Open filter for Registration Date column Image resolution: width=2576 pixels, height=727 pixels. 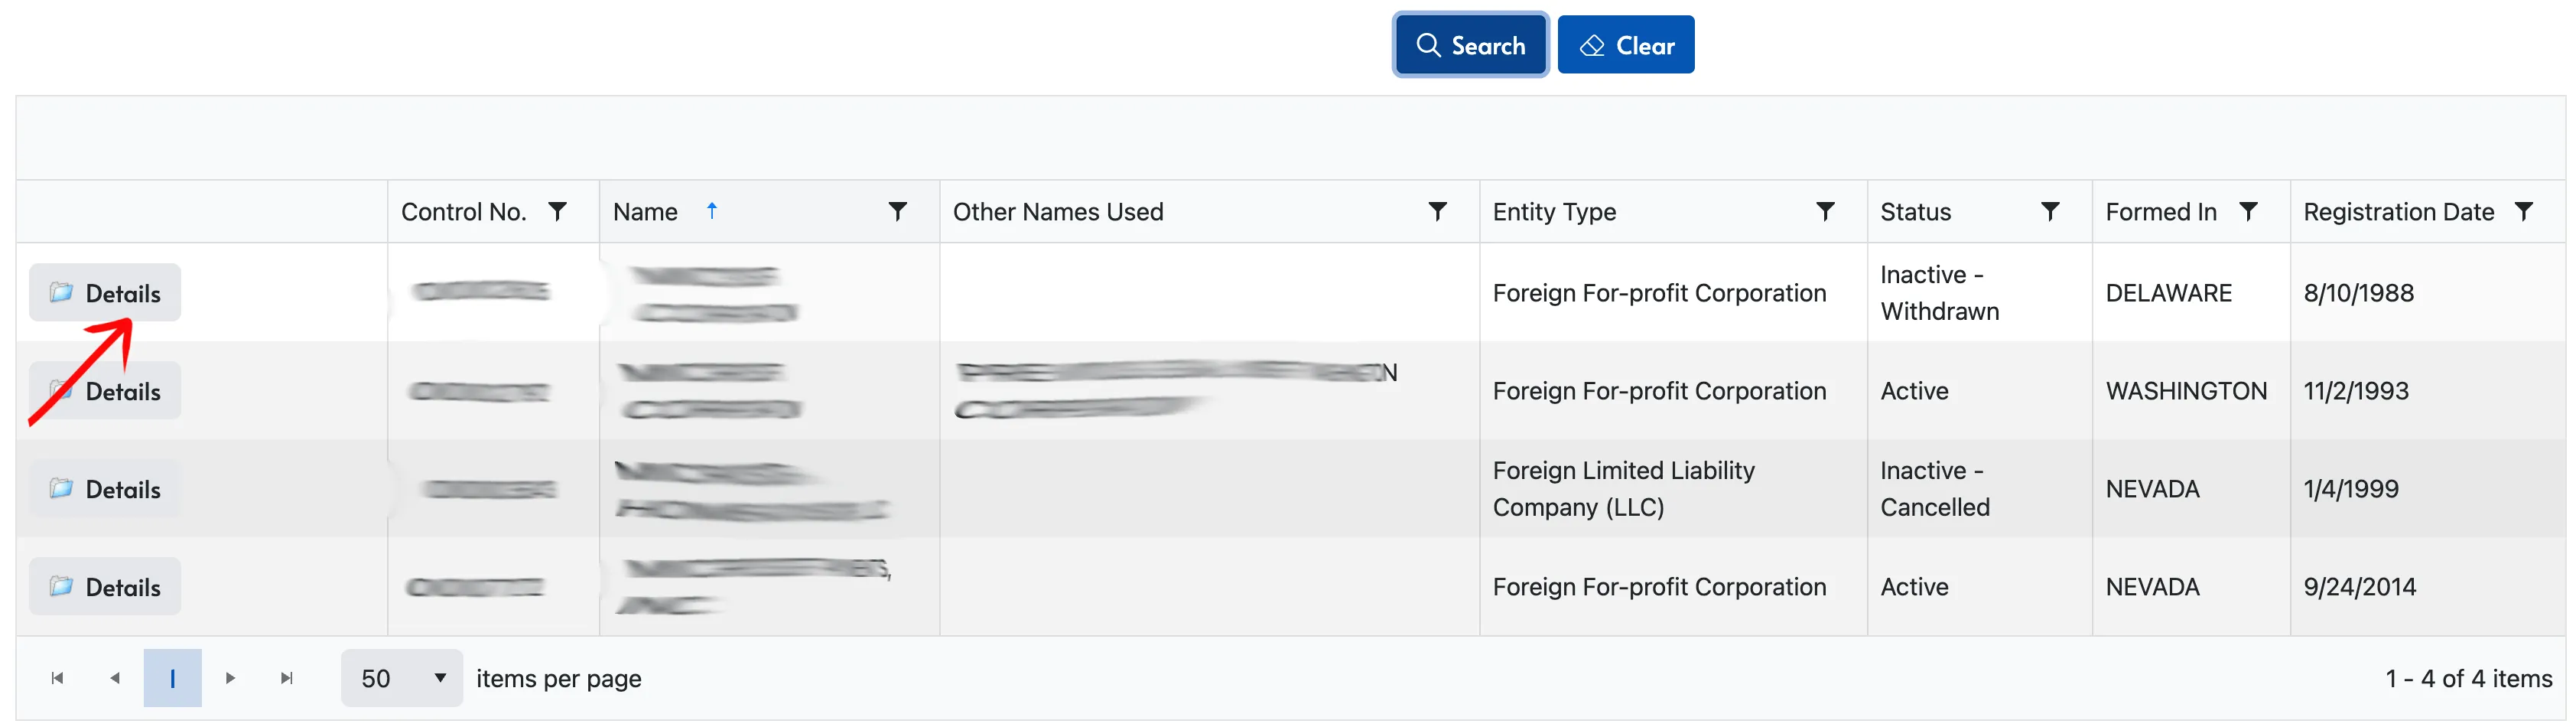pos(2523,211)
